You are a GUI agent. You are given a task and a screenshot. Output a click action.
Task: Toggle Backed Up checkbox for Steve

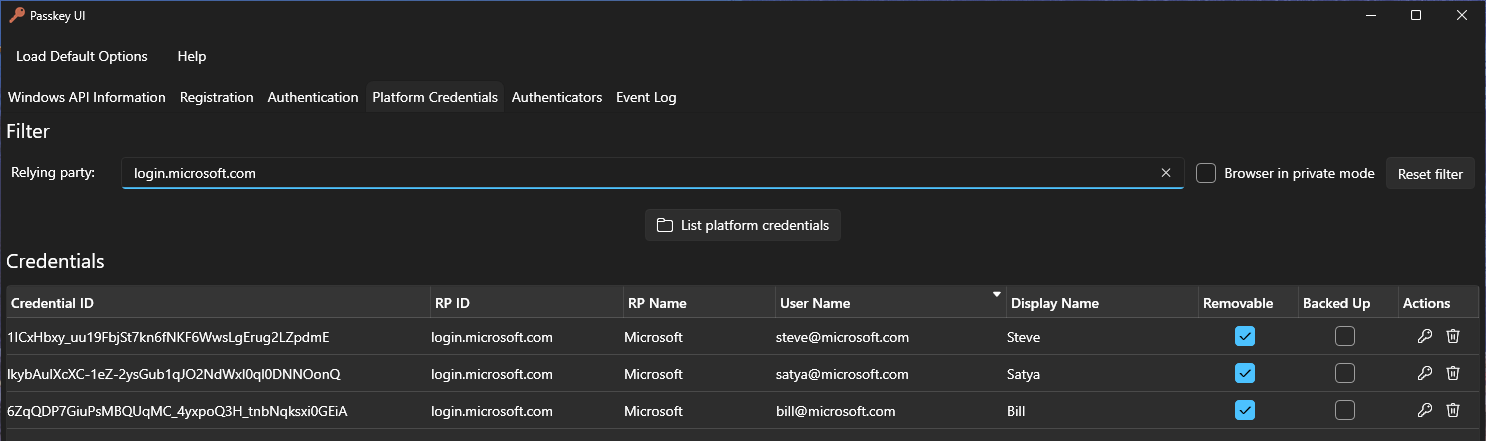click(x=1345, y=337)
